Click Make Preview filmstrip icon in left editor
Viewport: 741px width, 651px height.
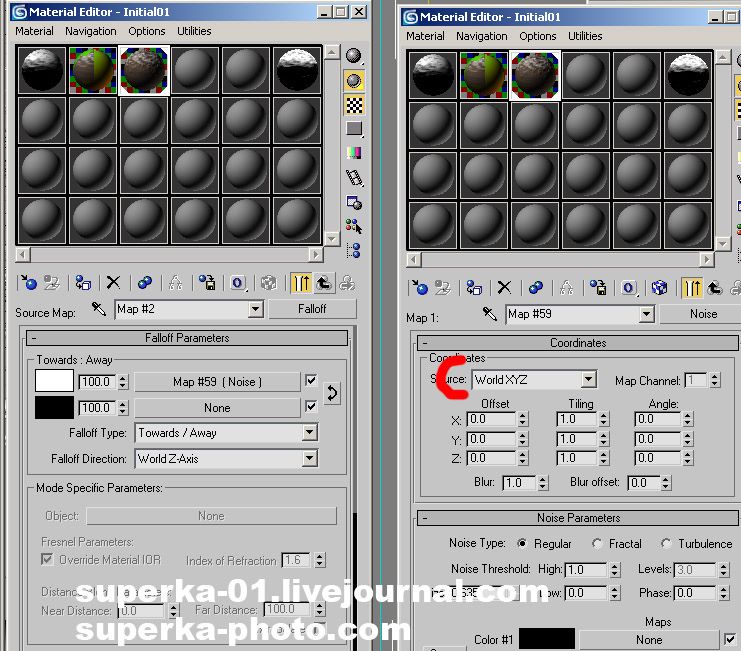[x=354, y=177]
